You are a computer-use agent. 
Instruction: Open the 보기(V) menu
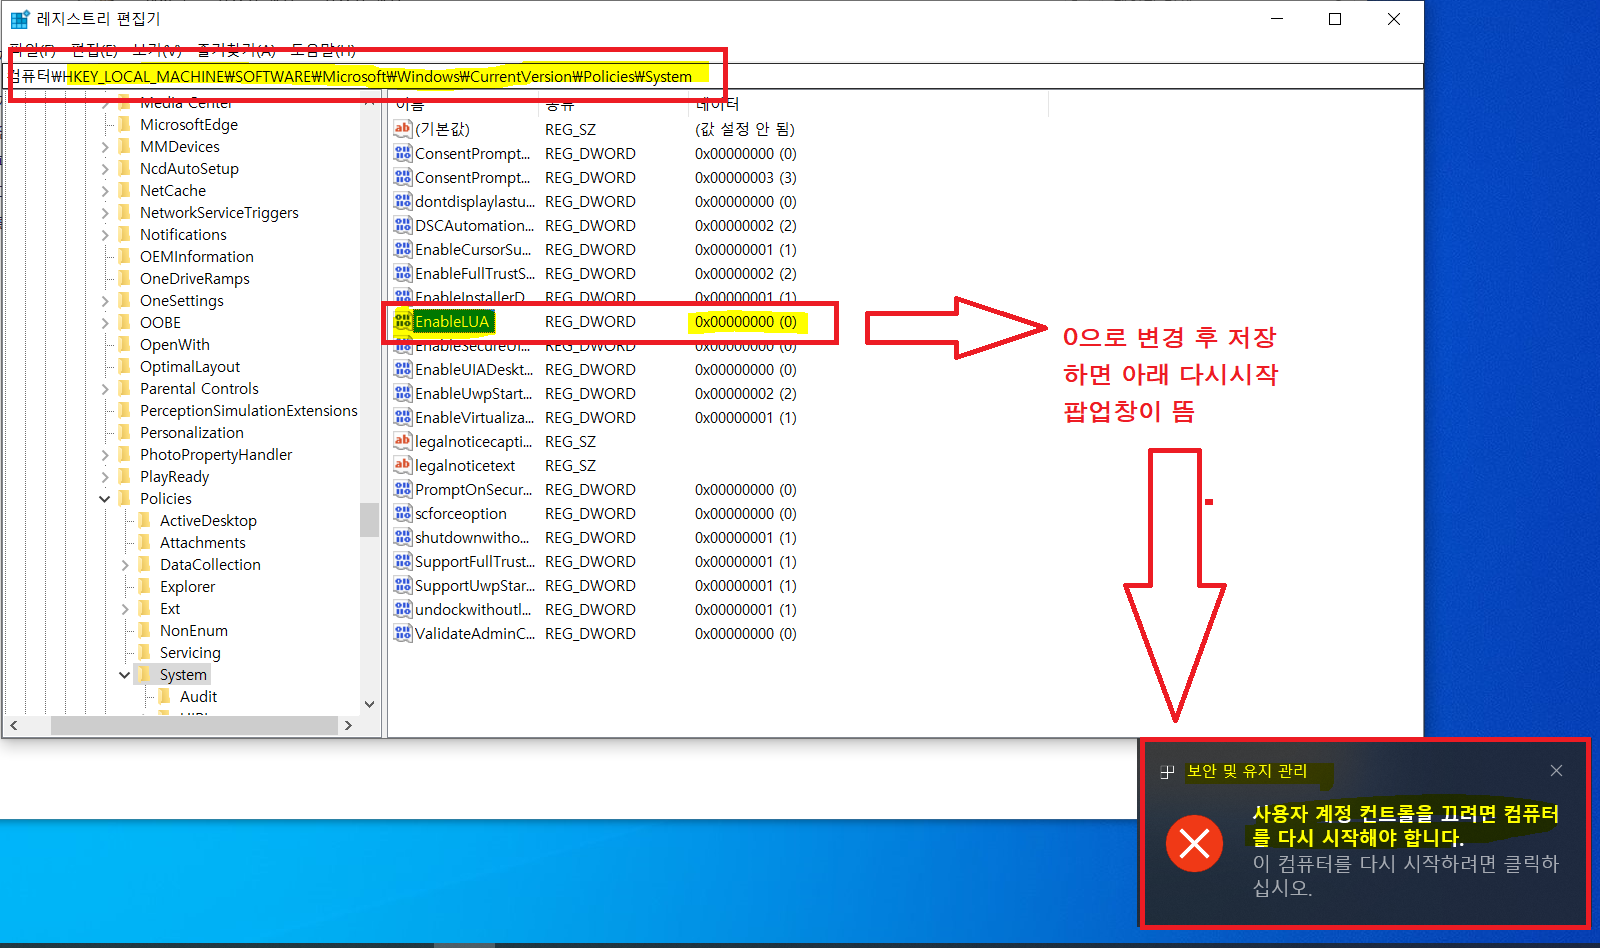tap(157, 50)
